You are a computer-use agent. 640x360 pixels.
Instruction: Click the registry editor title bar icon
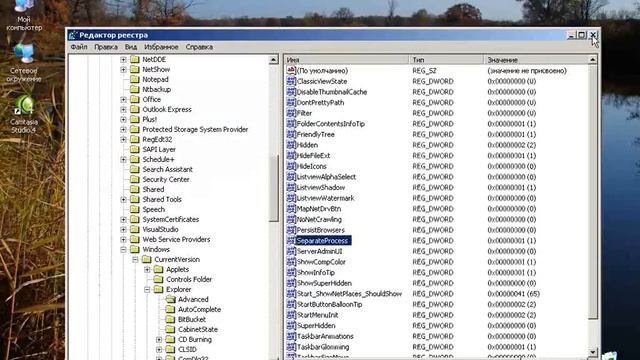(x=73, y=35)
